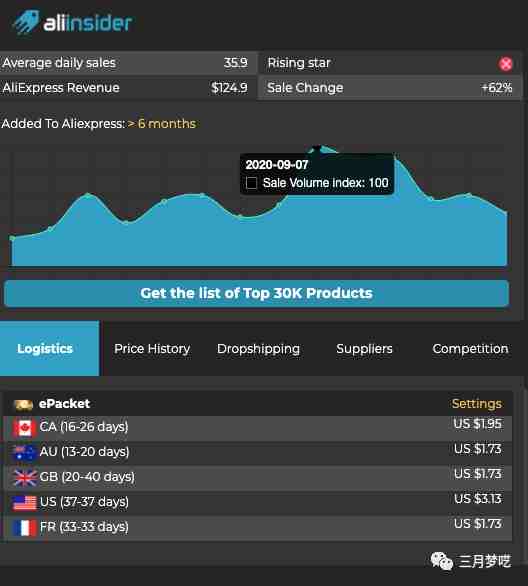The height and width of the screenshot is (586, 528).
Task: Toggle the Sale Volume Index checkbox square
Action: pos(251,183)
